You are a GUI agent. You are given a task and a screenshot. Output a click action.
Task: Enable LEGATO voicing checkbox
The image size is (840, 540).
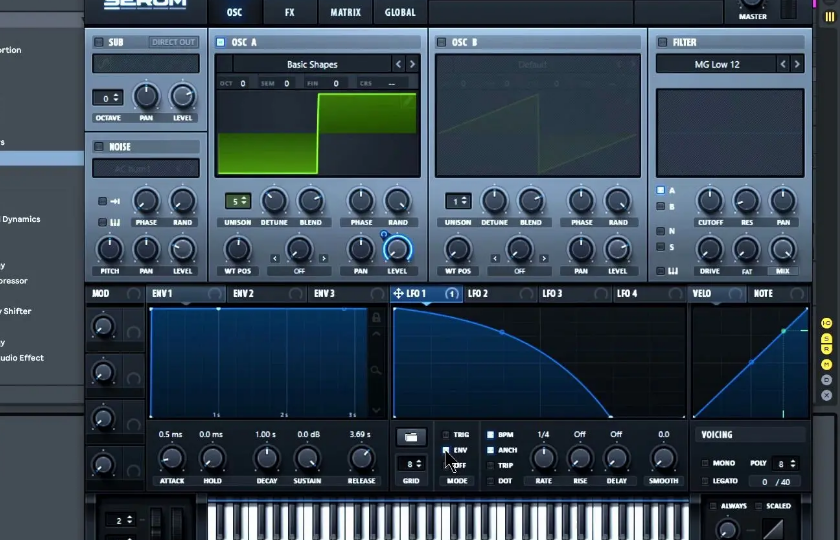coord(705,481)
